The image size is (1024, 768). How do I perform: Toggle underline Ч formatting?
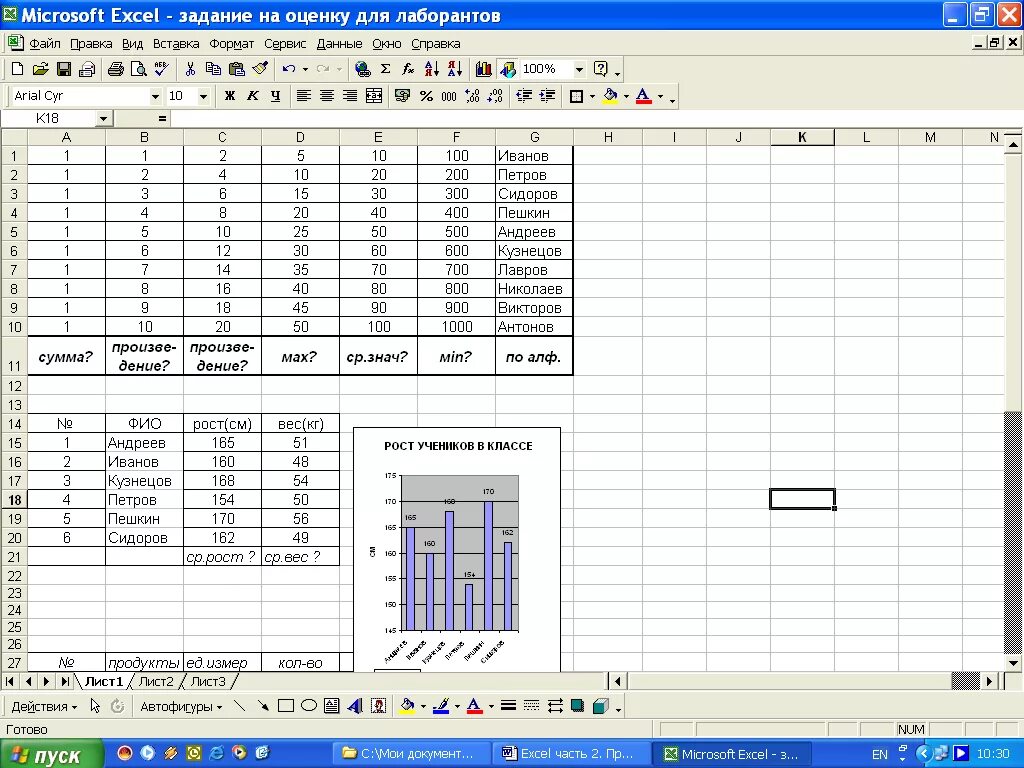click(275, 96)
